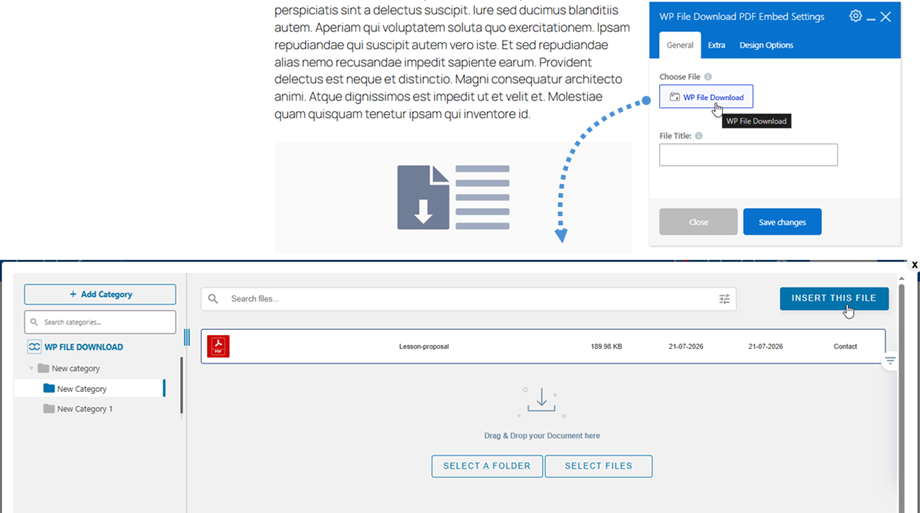This screenshot has width=920, height=513.
Task: Focus the File Title input field
Action: (748, 155)
